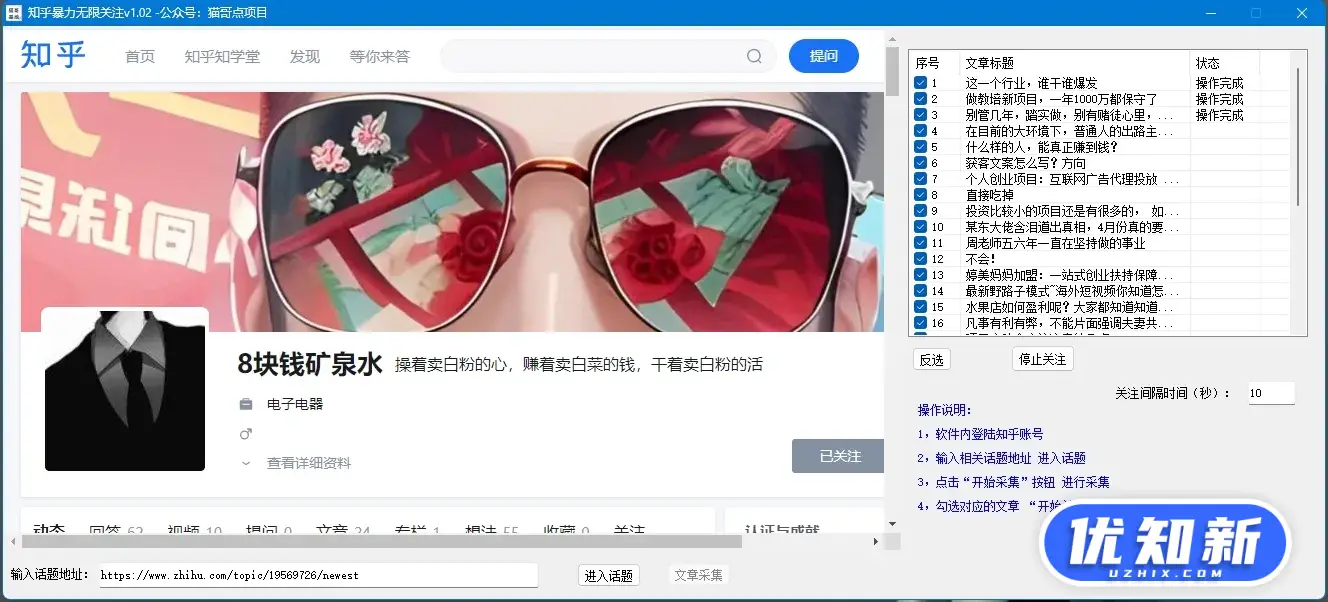
Task: Select article '这一个行业，谁干谁爆发'
Action: (1031, 83)
